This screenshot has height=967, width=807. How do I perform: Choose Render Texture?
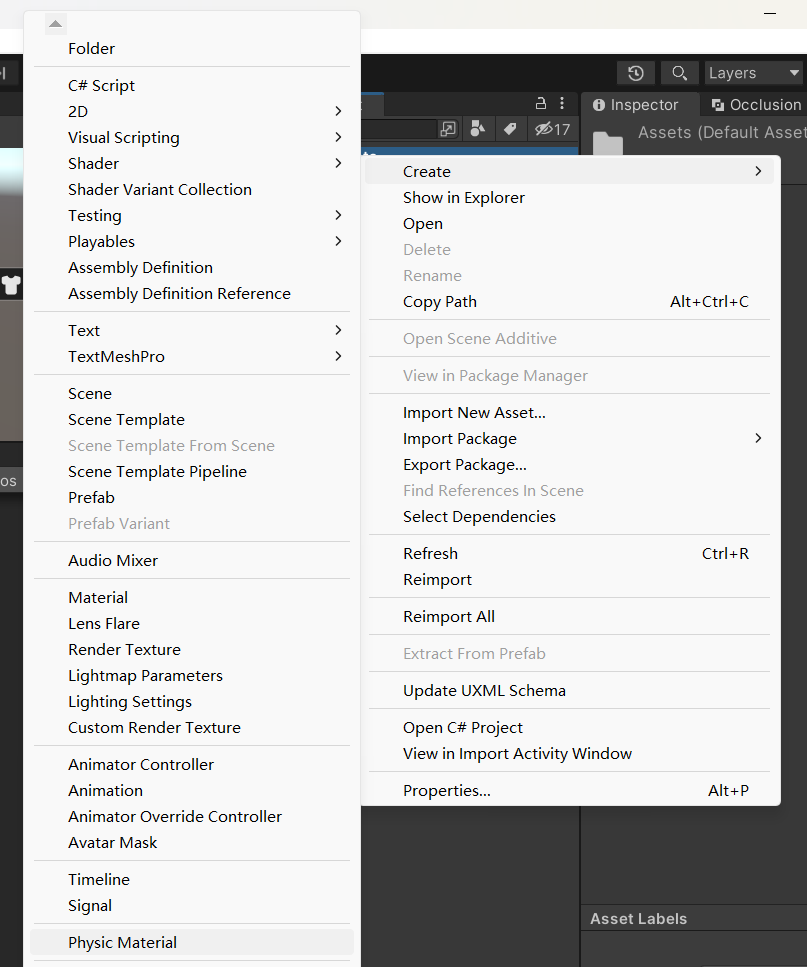click(x=192, y=649)
